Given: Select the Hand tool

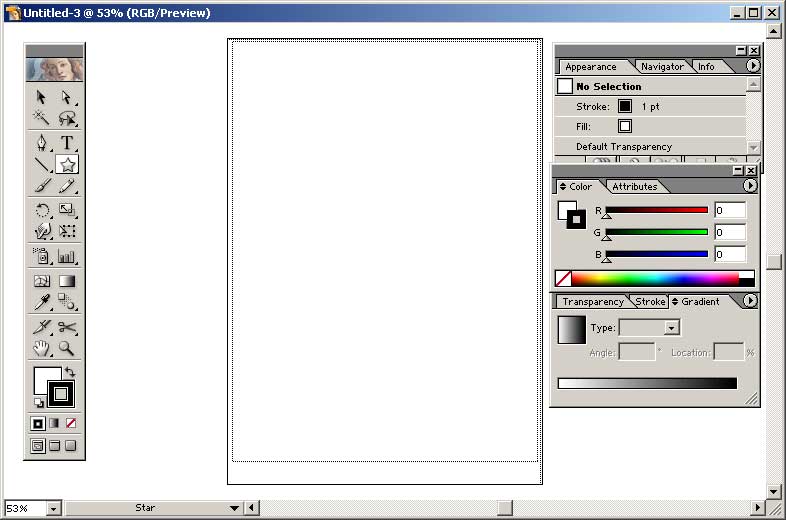Looking at the screenshot, I should [x=42, y=348].
